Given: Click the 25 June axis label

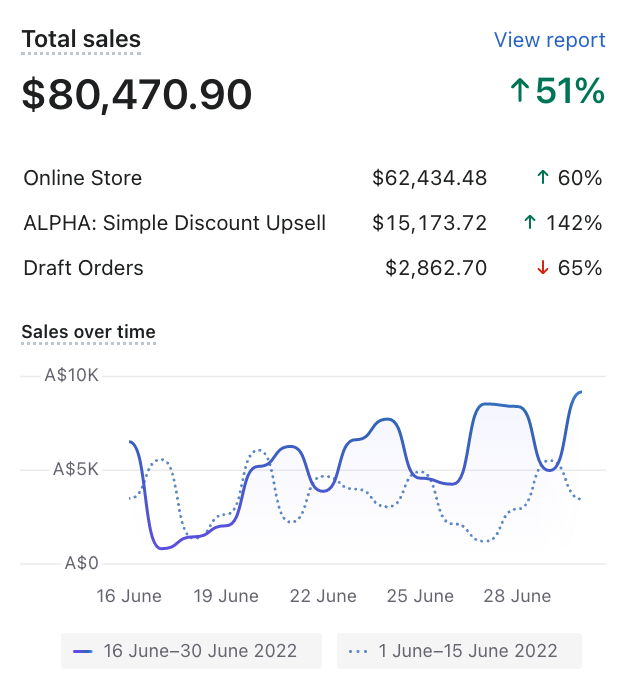Looking at the screenshot, I should (x=420, y=596).
